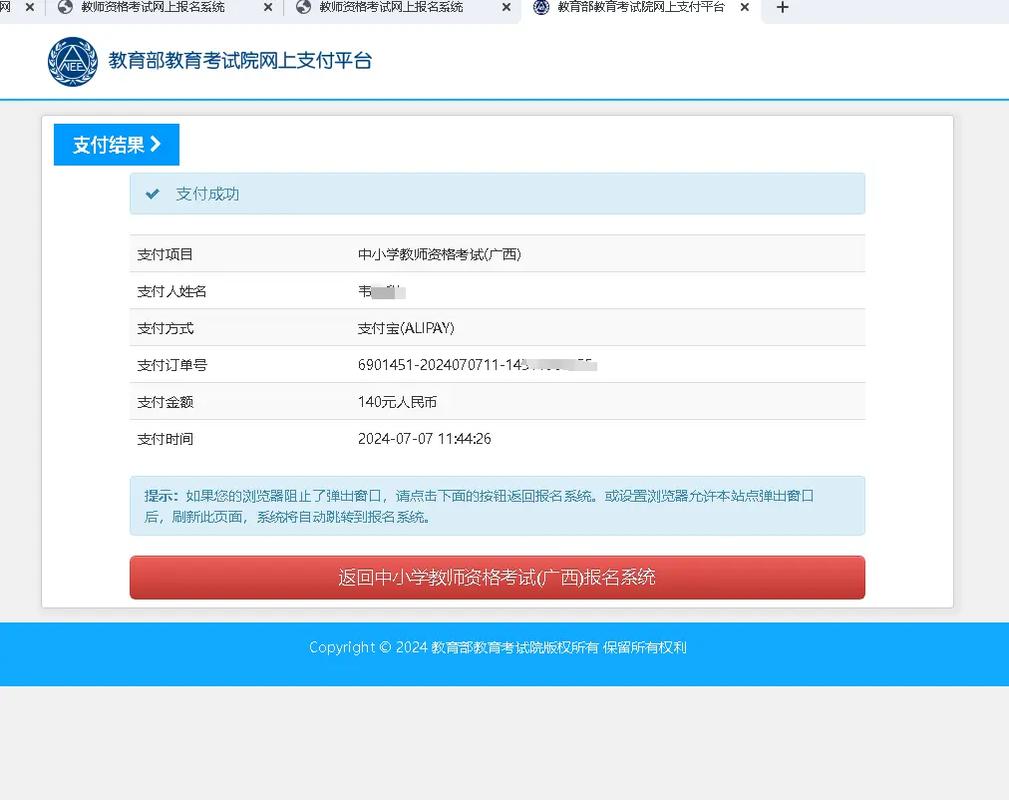Click the 提示 notice about blocked popup windows
Screen dimensions: 1009x800
tap(497, 506)
